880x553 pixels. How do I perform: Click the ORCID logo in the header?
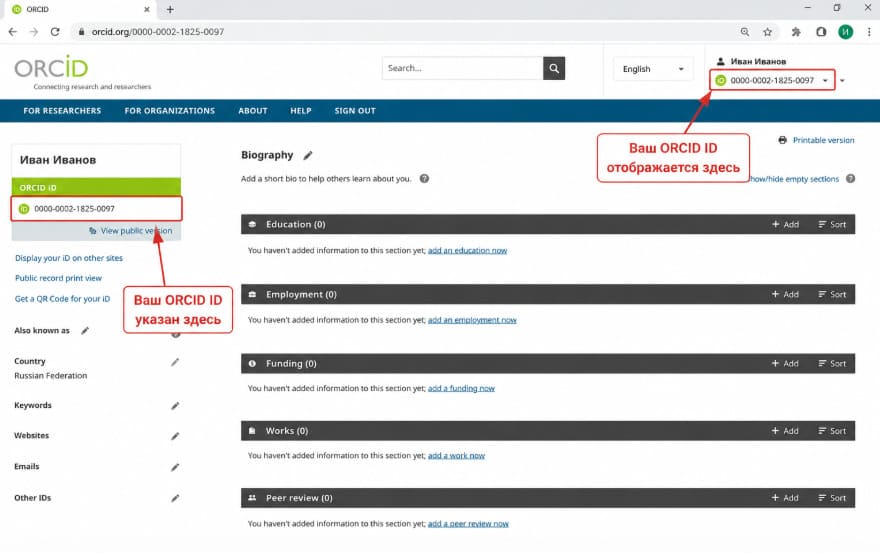click(52, 67)
